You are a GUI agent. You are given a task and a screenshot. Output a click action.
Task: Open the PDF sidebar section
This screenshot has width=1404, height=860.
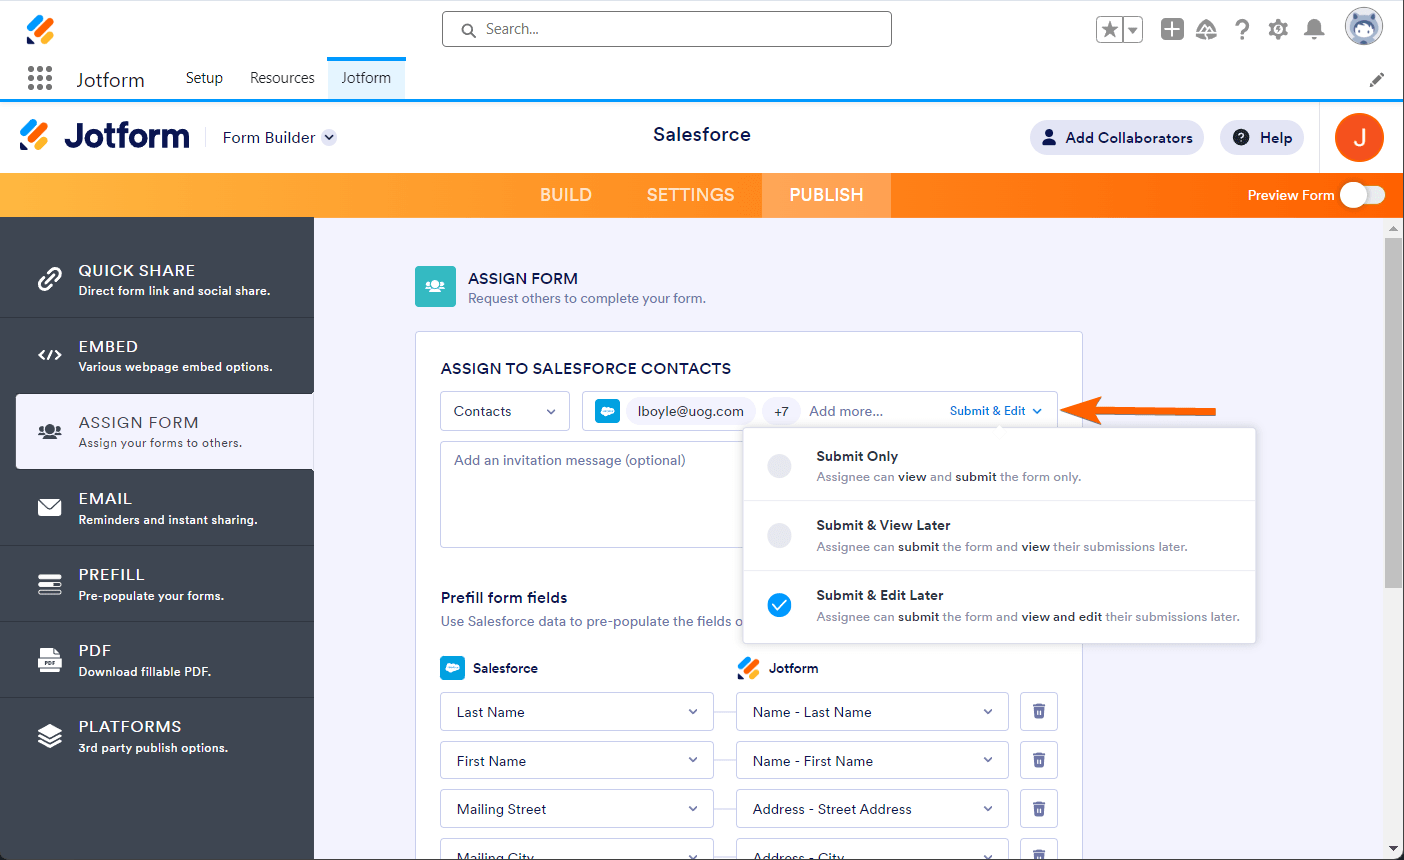(x=157, y=660)
